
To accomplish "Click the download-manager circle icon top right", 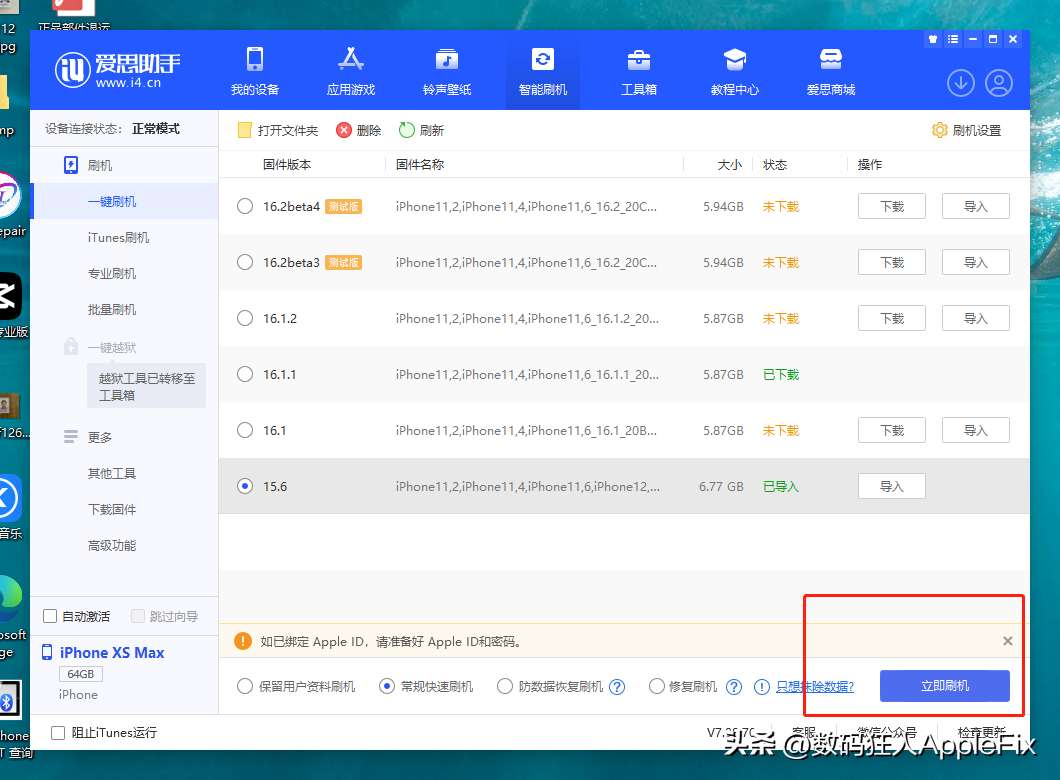I will coord(960,83).
